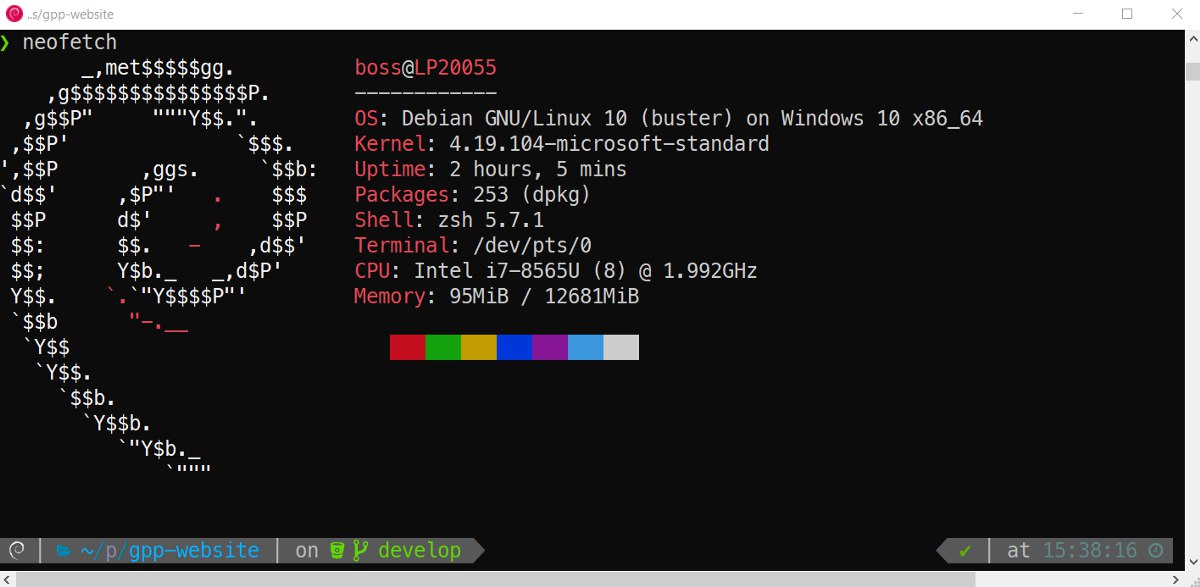Click the Shell value 'zsh 5.7.1'
1200x587 pixels.
pos(491,220)
